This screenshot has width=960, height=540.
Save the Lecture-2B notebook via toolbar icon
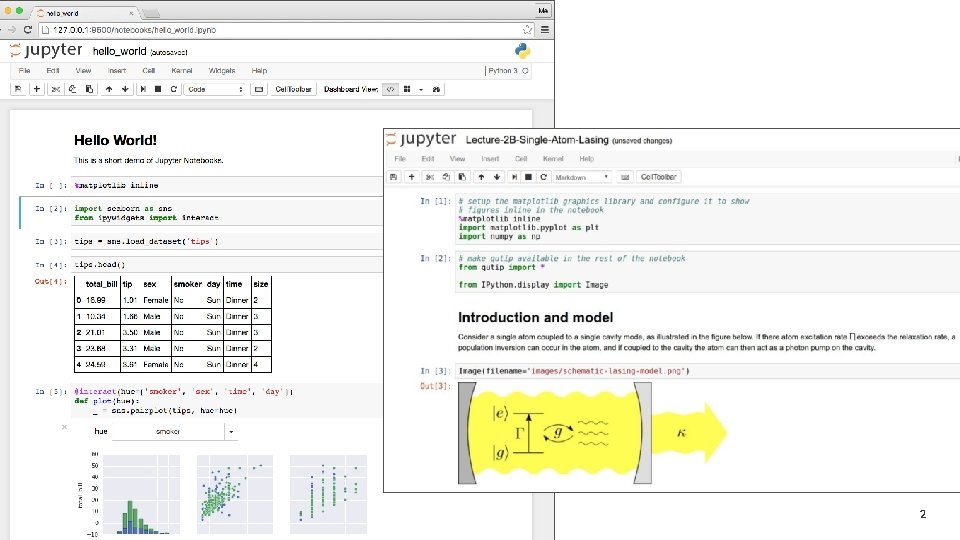point(394,177)
